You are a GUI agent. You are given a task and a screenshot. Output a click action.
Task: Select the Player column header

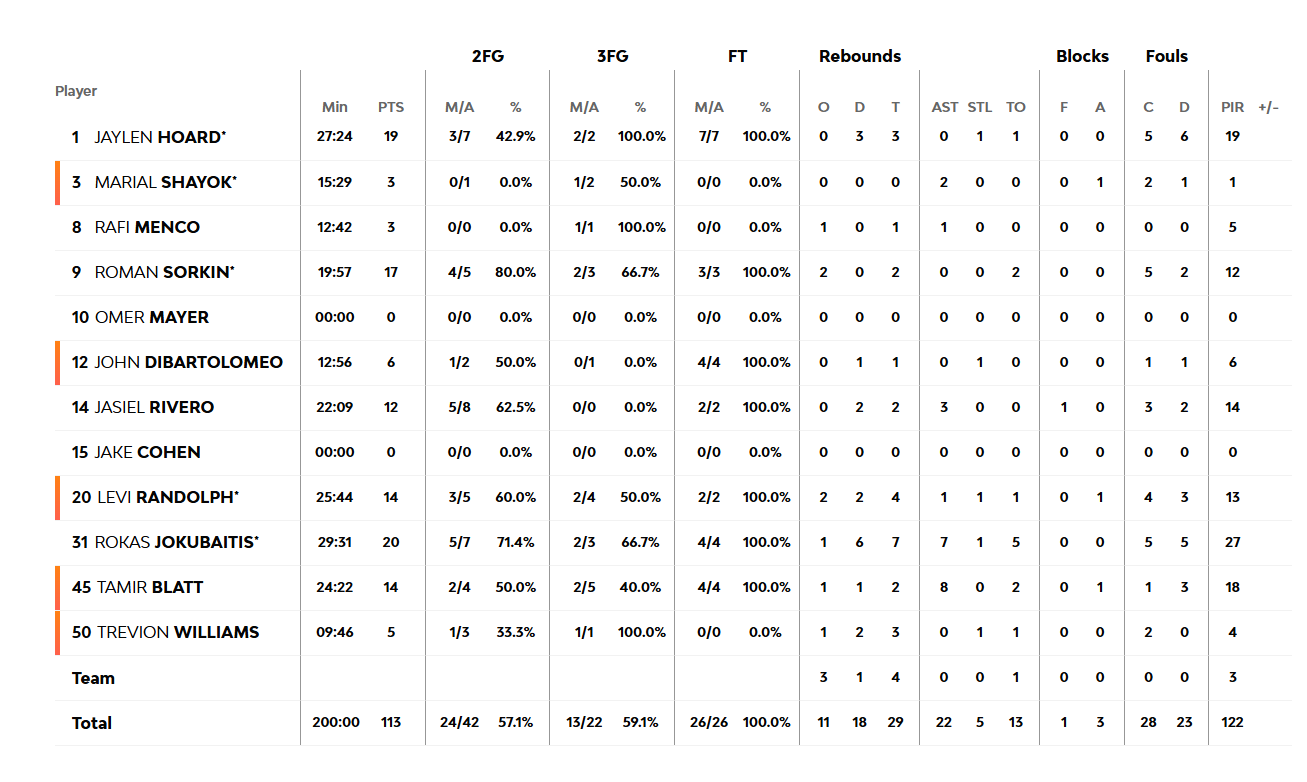click(x=76, y=91)
